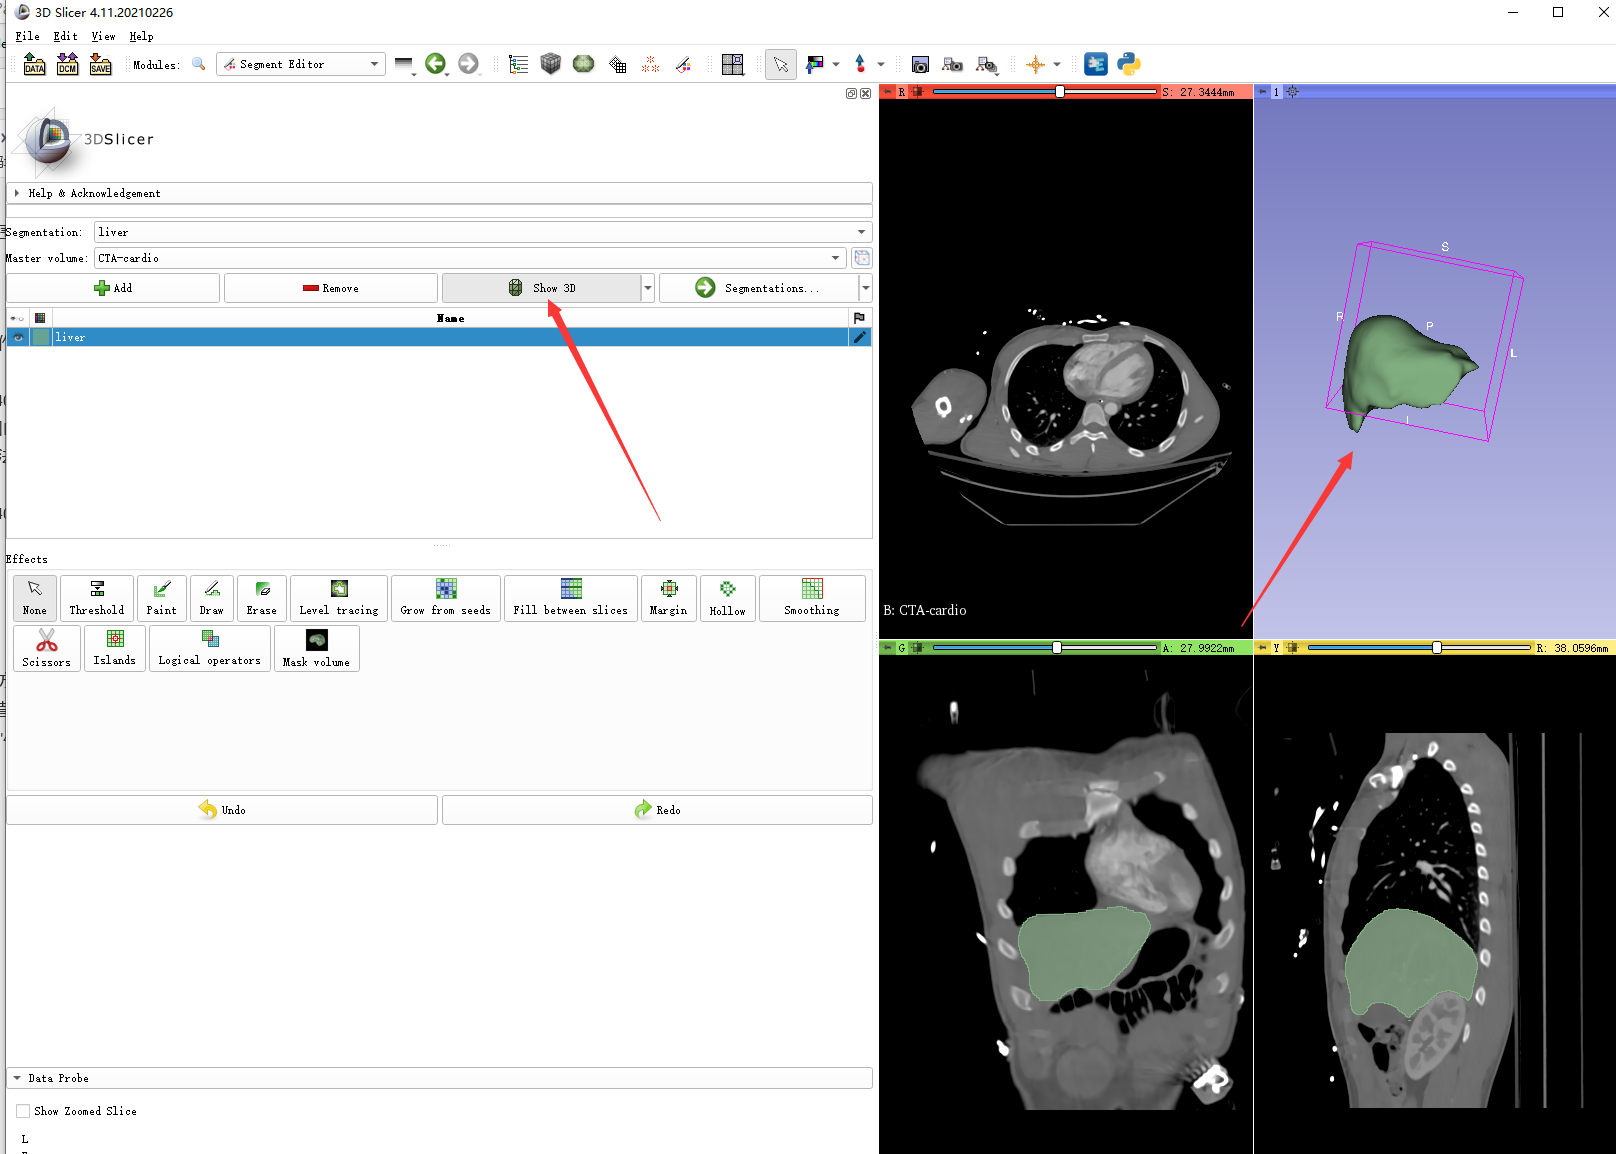The height and width of the screenshot is (1154, 1616).
Task: Open the Segment Editor module selector
Action: (x=300, y=63)
